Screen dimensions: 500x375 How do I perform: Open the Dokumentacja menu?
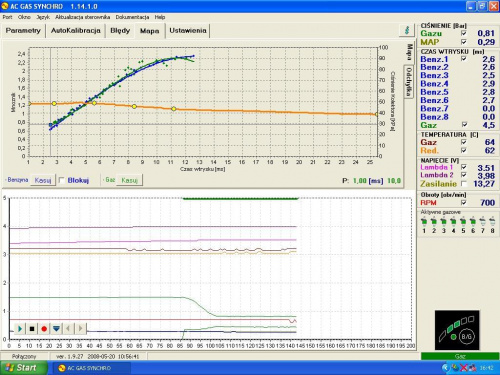click(132, 17)
